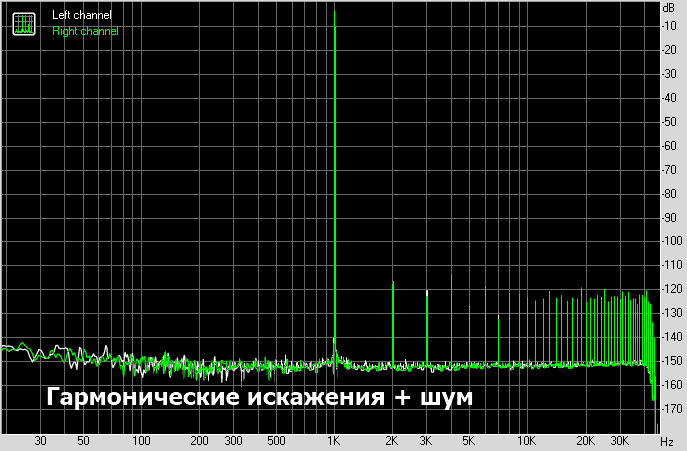Image resolution: width=687 pixels, height=451 pixels.
Task: Click the 50 frequency axis label
Action: pyautogui.click(x=83, y=441)
